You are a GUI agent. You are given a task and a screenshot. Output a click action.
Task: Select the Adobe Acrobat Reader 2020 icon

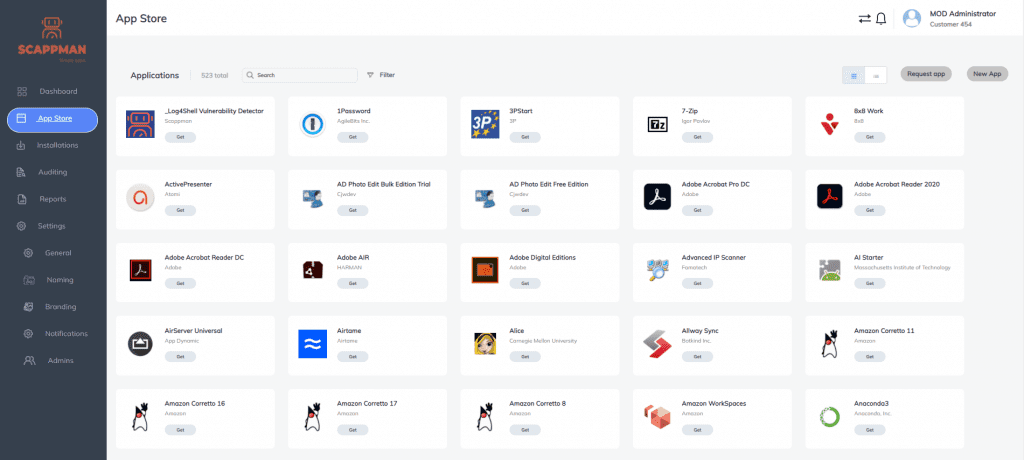tap(830, 196)
